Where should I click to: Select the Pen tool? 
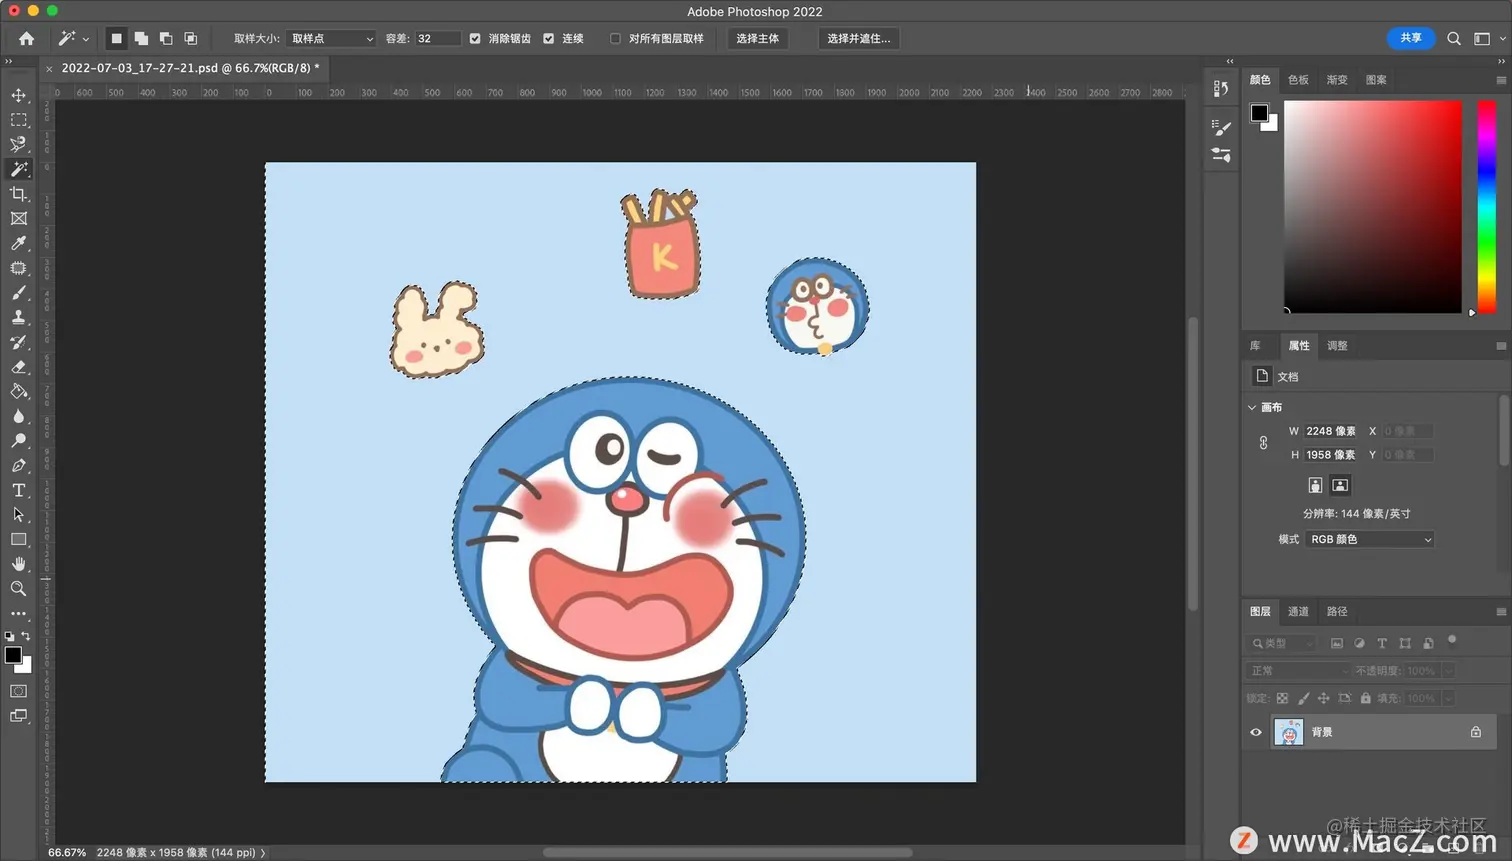(x=18, y=465)
